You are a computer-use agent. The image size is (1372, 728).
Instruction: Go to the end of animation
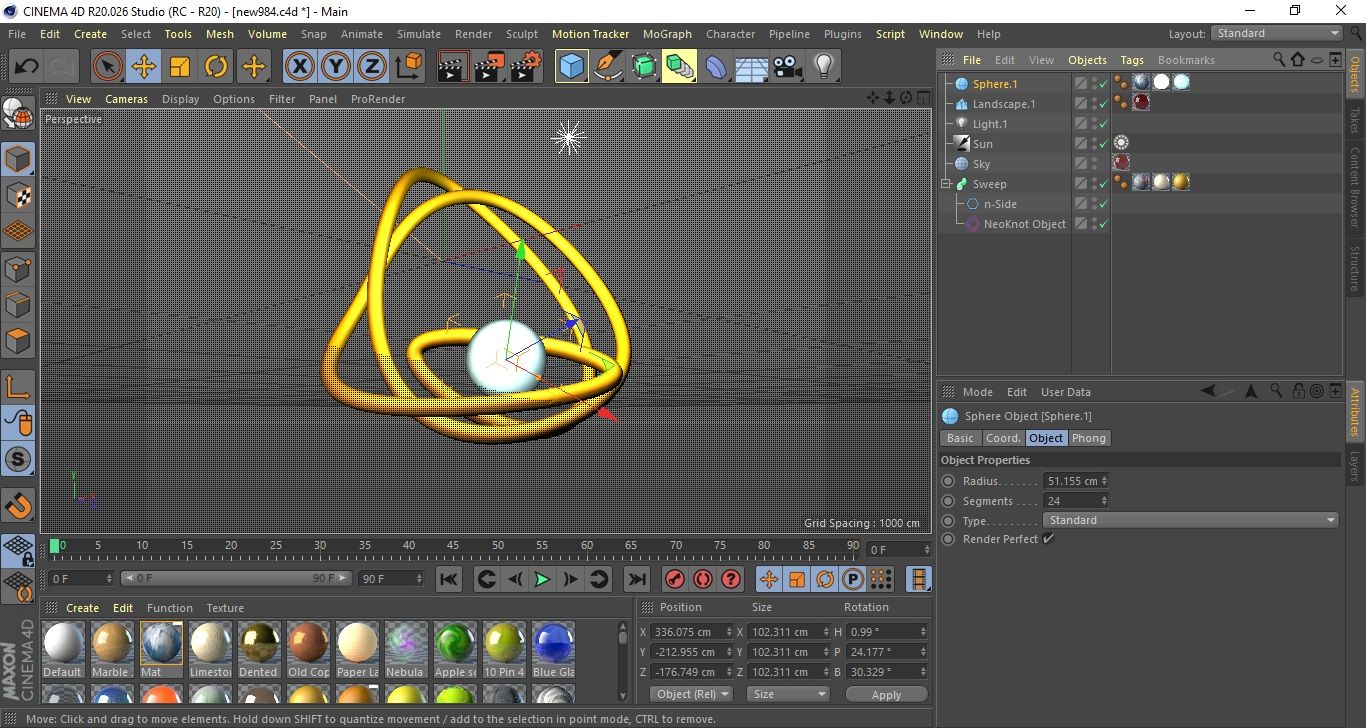coord(636,579)
